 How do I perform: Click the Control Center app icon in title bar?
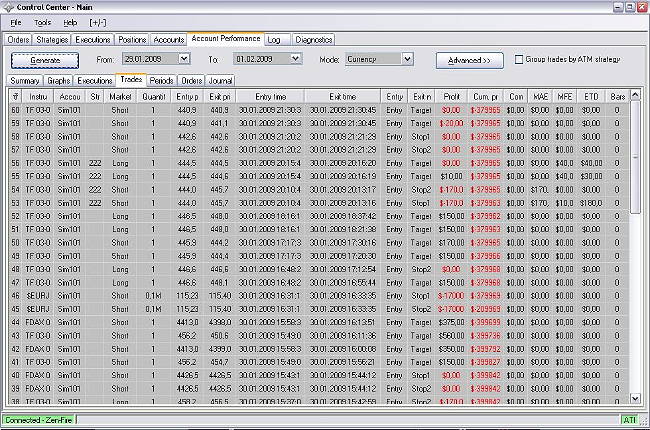[x=9, y=7]
